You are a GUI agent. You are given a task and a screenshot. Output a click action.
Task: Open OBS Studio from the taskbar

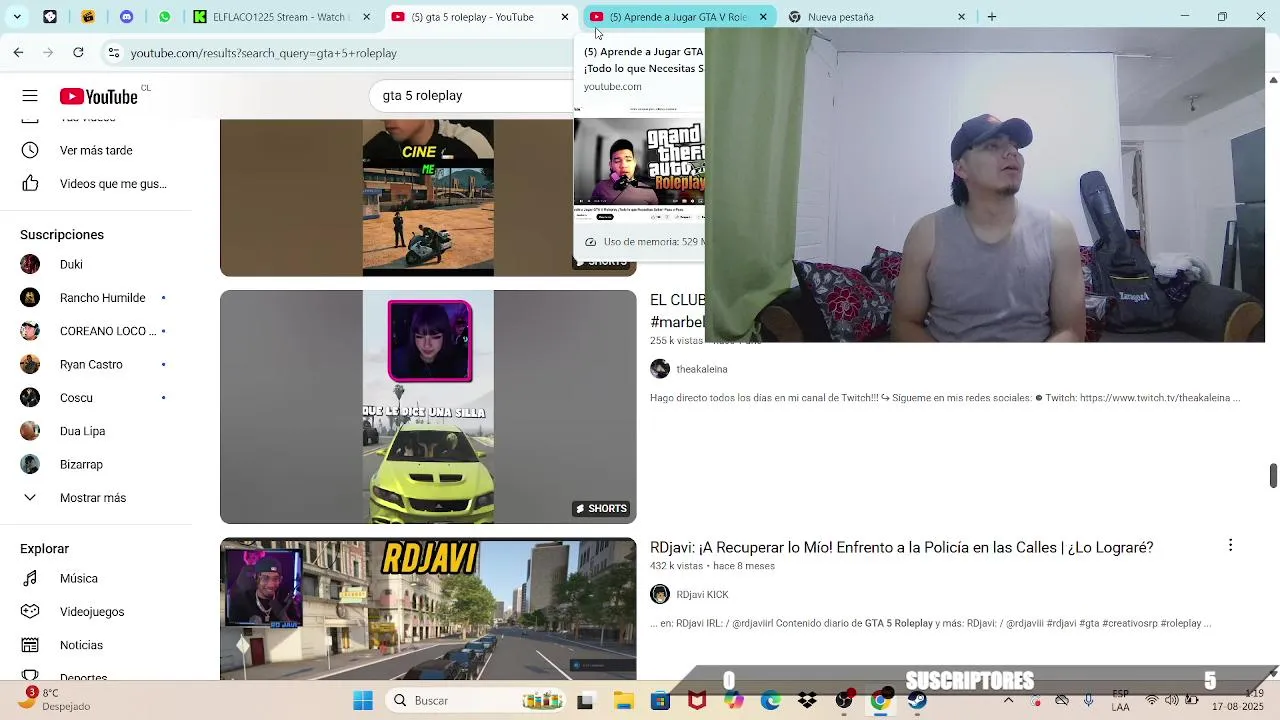[844, 701]
